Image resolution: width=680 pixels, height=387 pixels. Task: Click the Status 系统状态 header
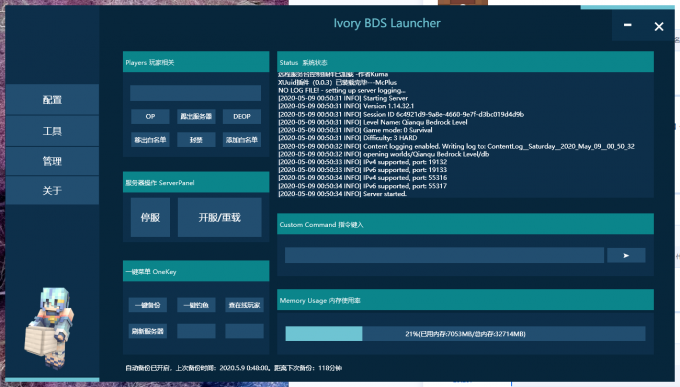point(465,62)
